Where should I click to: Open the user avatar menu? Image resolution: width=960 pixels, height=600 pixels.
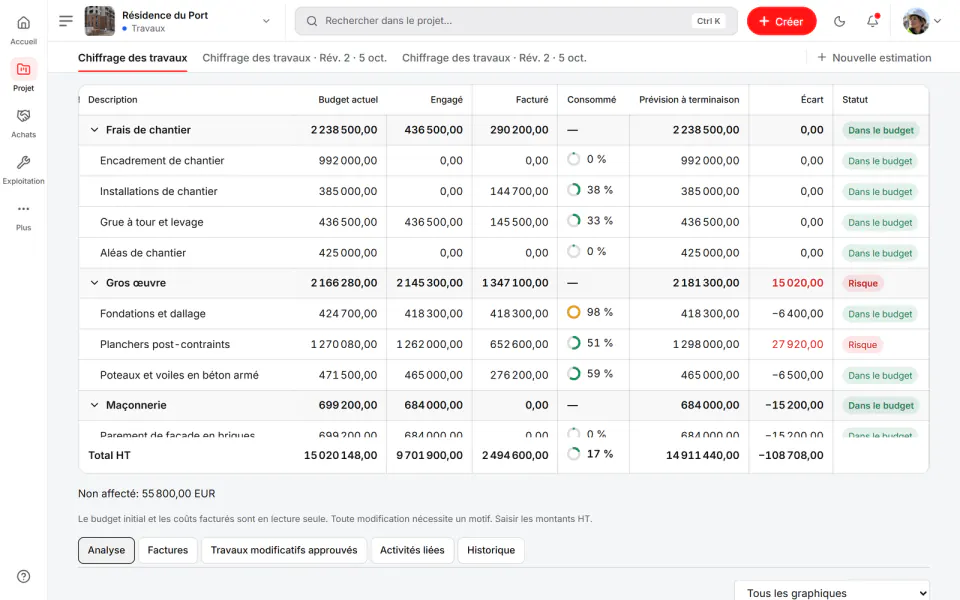[921, 21]
